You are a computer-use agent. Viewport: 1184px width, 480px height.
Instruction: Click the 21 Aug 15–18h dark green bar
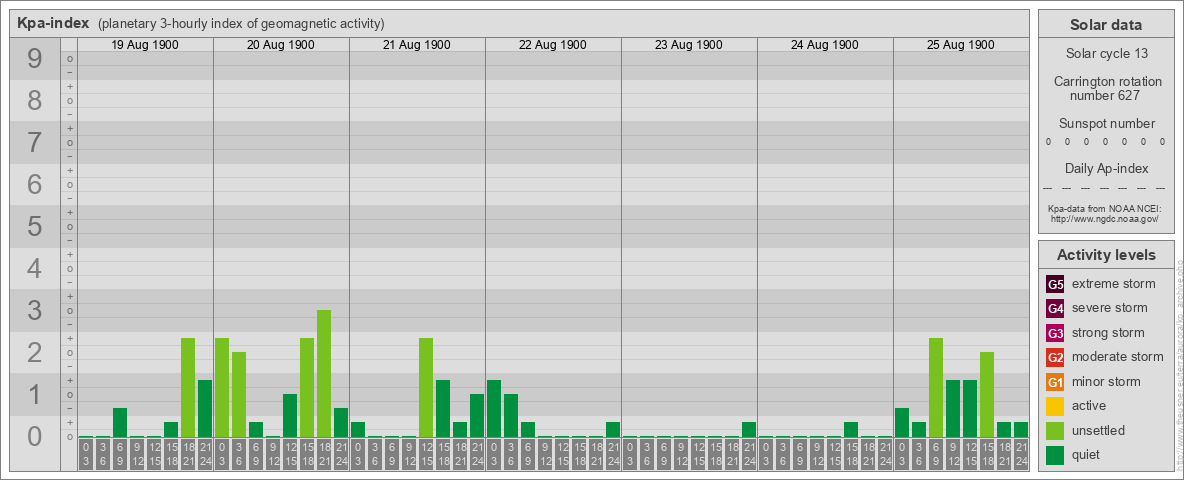coord(442,409)
